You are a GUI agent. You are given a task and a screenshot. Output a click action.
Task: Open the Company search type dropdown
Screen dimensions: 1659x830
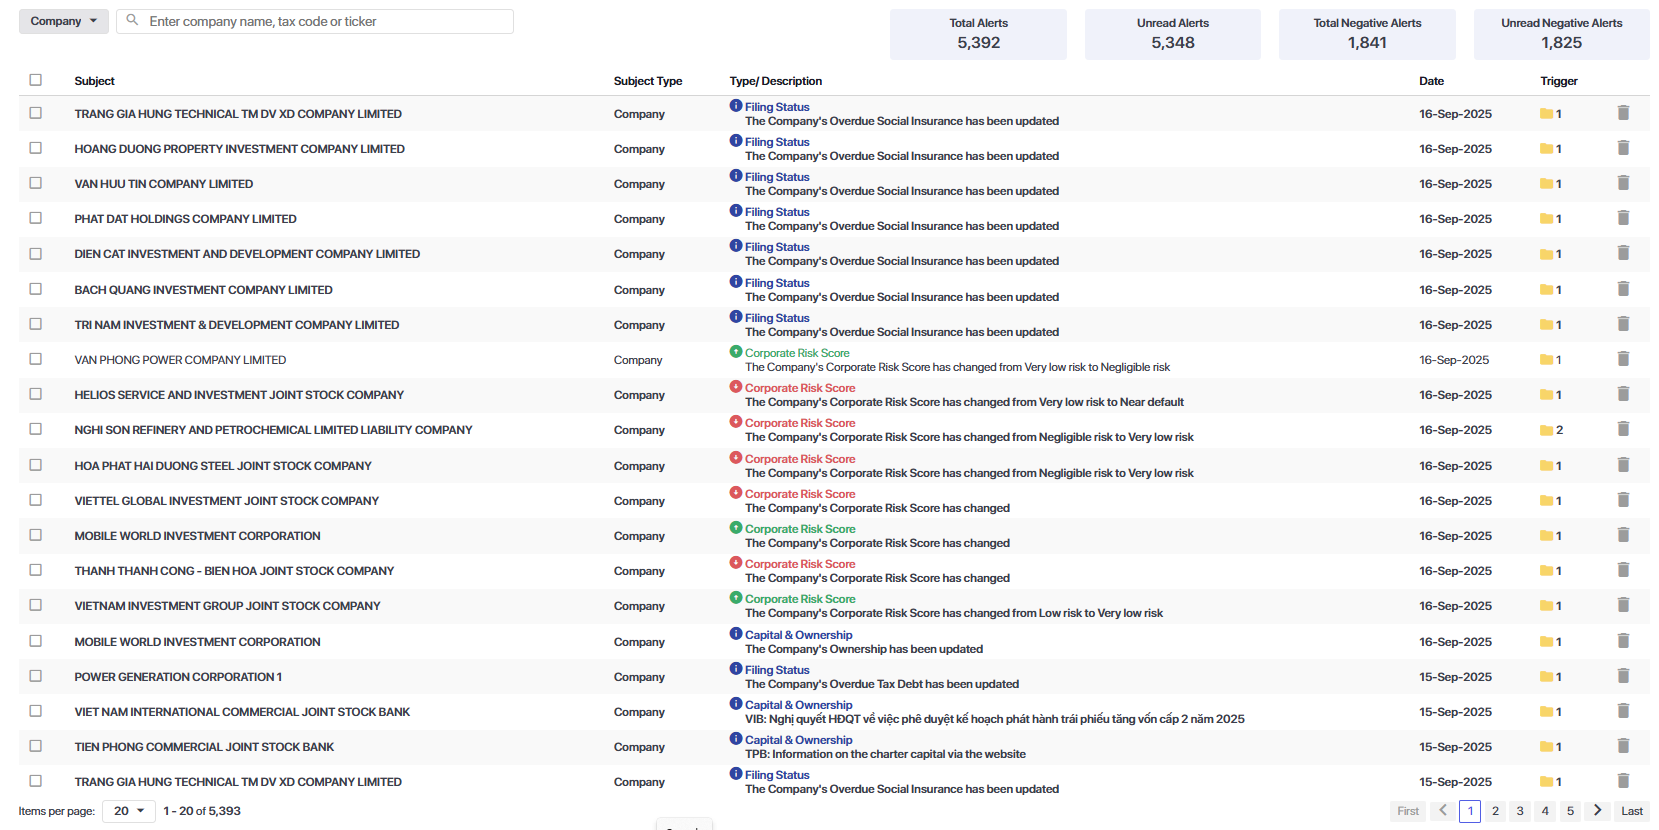(x=63, y=21)
